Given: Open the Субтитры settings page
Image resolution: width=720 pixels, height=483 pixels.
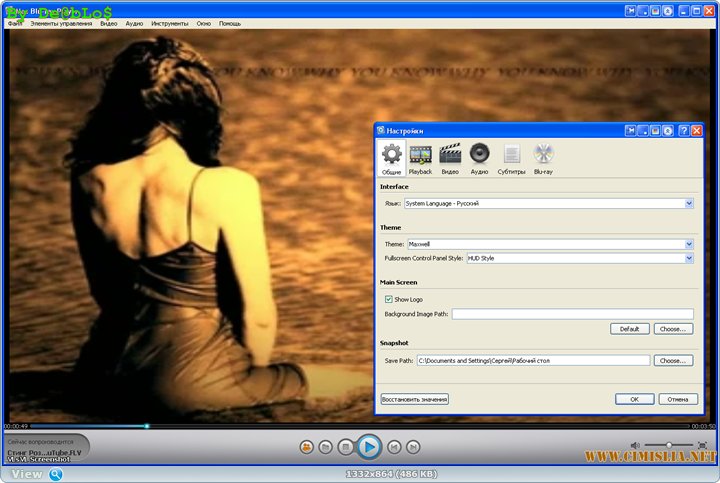Looking at the screenshot, I should click(512, 157).
